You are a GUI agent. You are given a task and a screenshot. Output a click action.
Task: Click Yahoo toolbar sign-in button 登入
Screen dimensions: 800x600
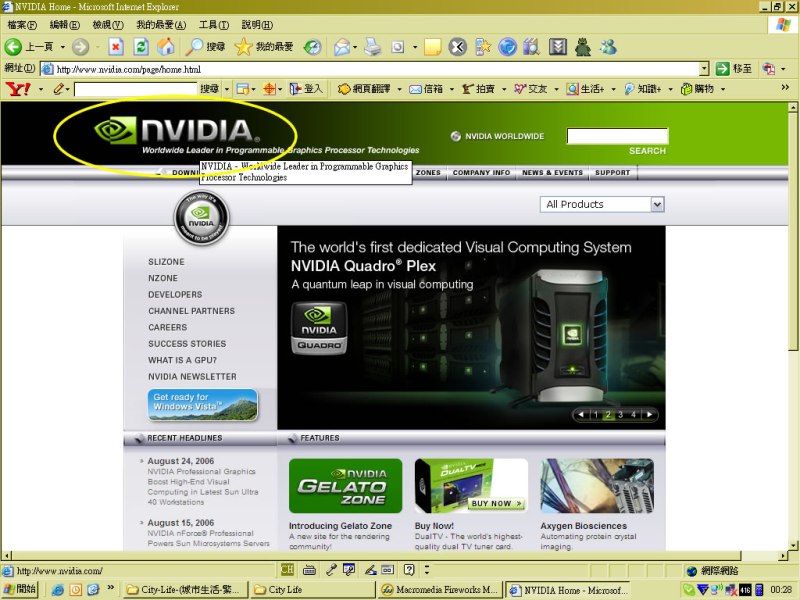coord(307,89)
